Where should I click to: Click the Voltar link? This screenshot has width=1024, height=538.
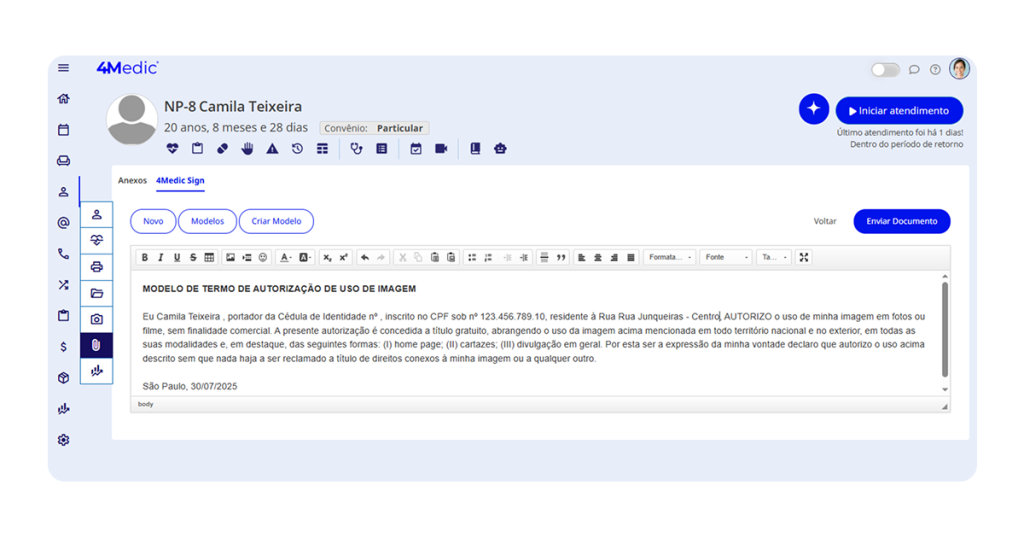pos(825,221)
